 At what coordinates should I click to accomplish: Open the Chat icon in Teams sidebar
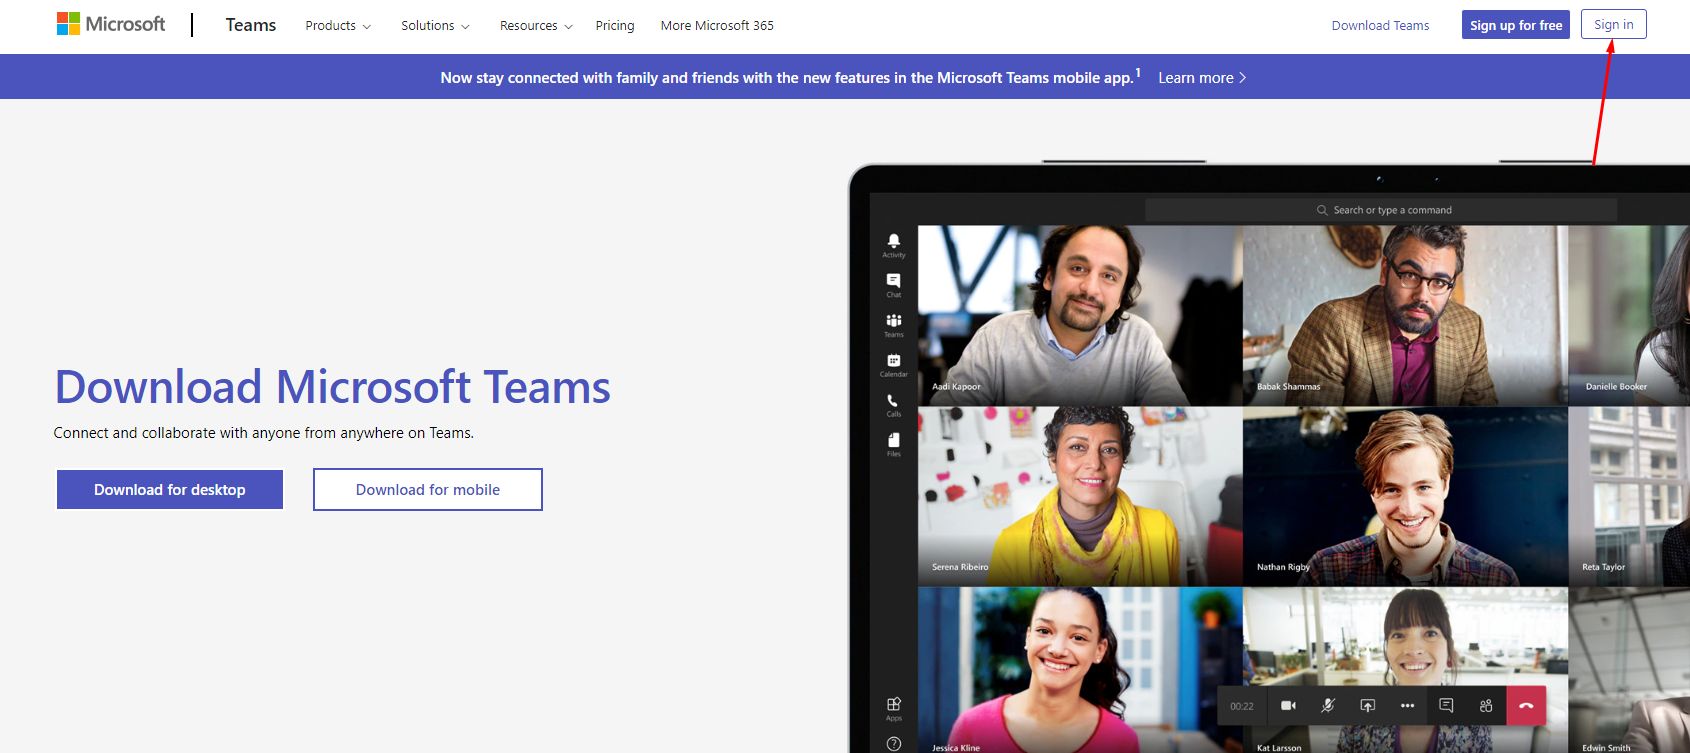894,285
